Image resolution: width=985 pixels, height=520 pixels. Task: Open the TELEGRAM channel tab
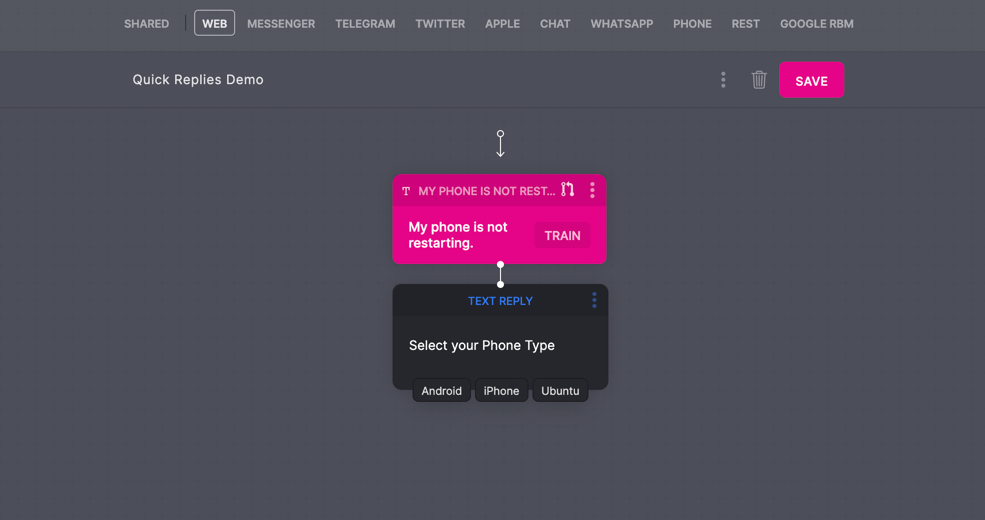tap(365, 24)
